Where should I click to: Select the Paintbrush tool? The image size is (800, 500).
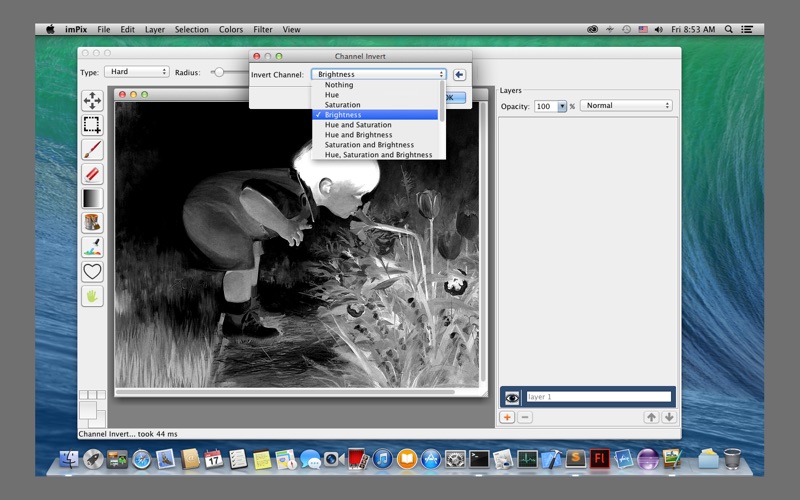tap(92, 149)
